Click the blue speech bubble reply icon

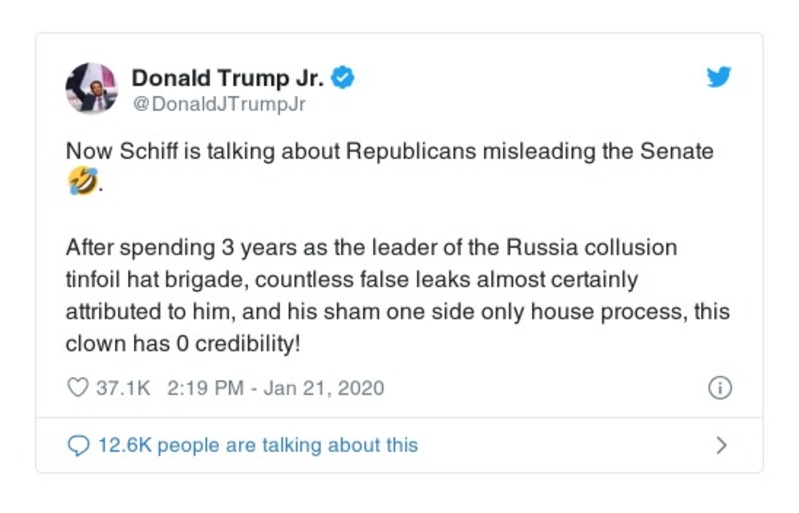pyautogui.click(x=77, y=445)
